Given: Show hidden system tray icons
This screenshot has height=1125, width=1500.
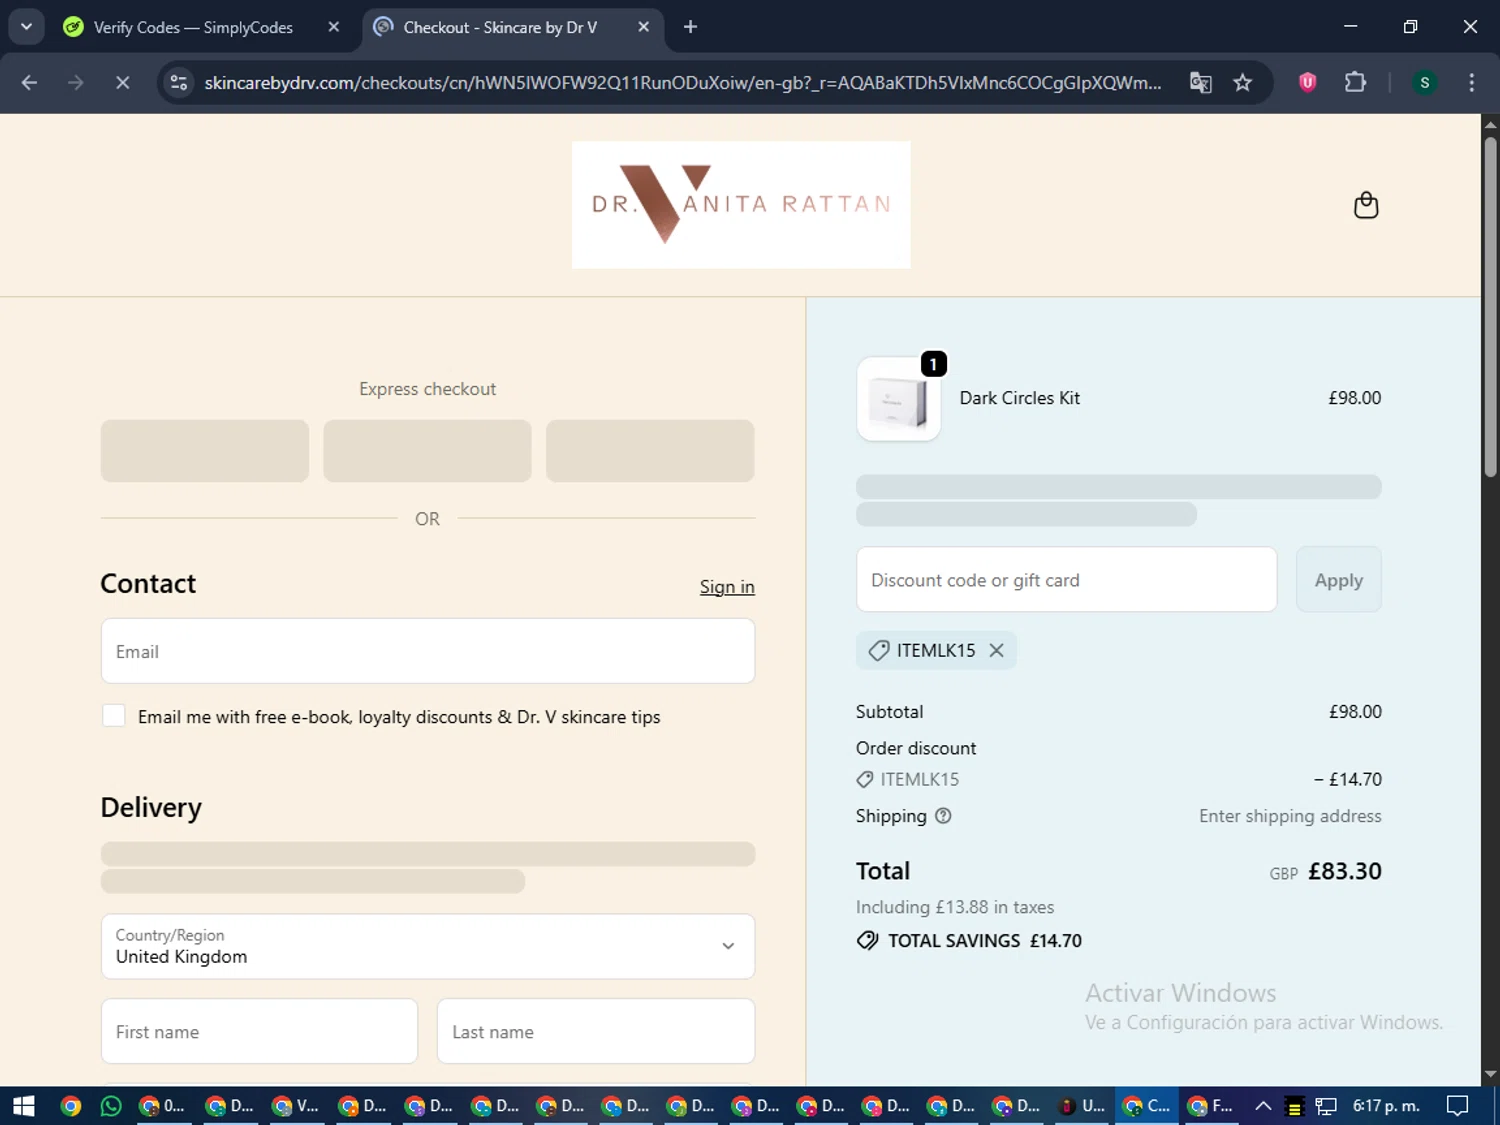Looking at the screenshot, I should pos(1263,1106).
